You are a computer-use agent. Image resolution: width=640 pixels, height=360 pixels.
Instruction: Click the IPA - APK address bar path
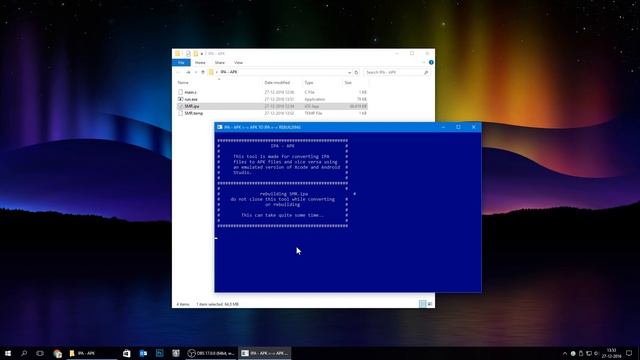(229, 72)
